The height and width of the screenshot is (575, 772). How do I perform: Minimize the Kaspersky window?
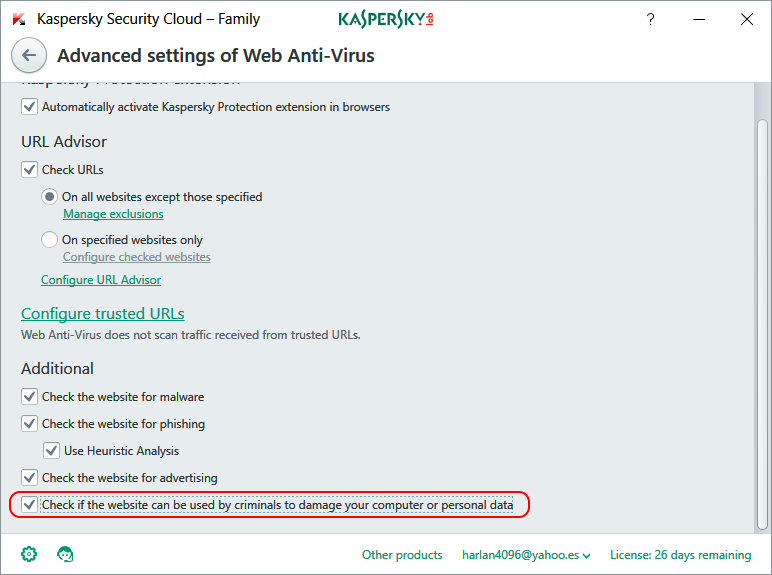point(698,19)
